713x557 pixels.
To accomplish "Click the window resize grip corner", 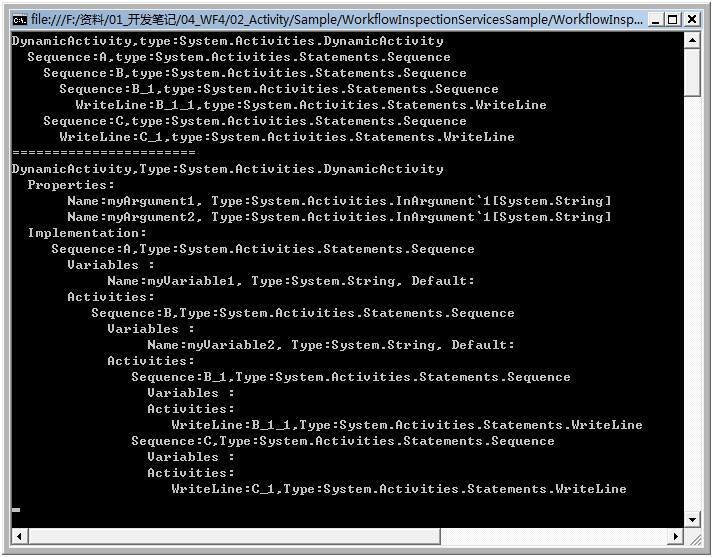I will (x=694, y=538).
